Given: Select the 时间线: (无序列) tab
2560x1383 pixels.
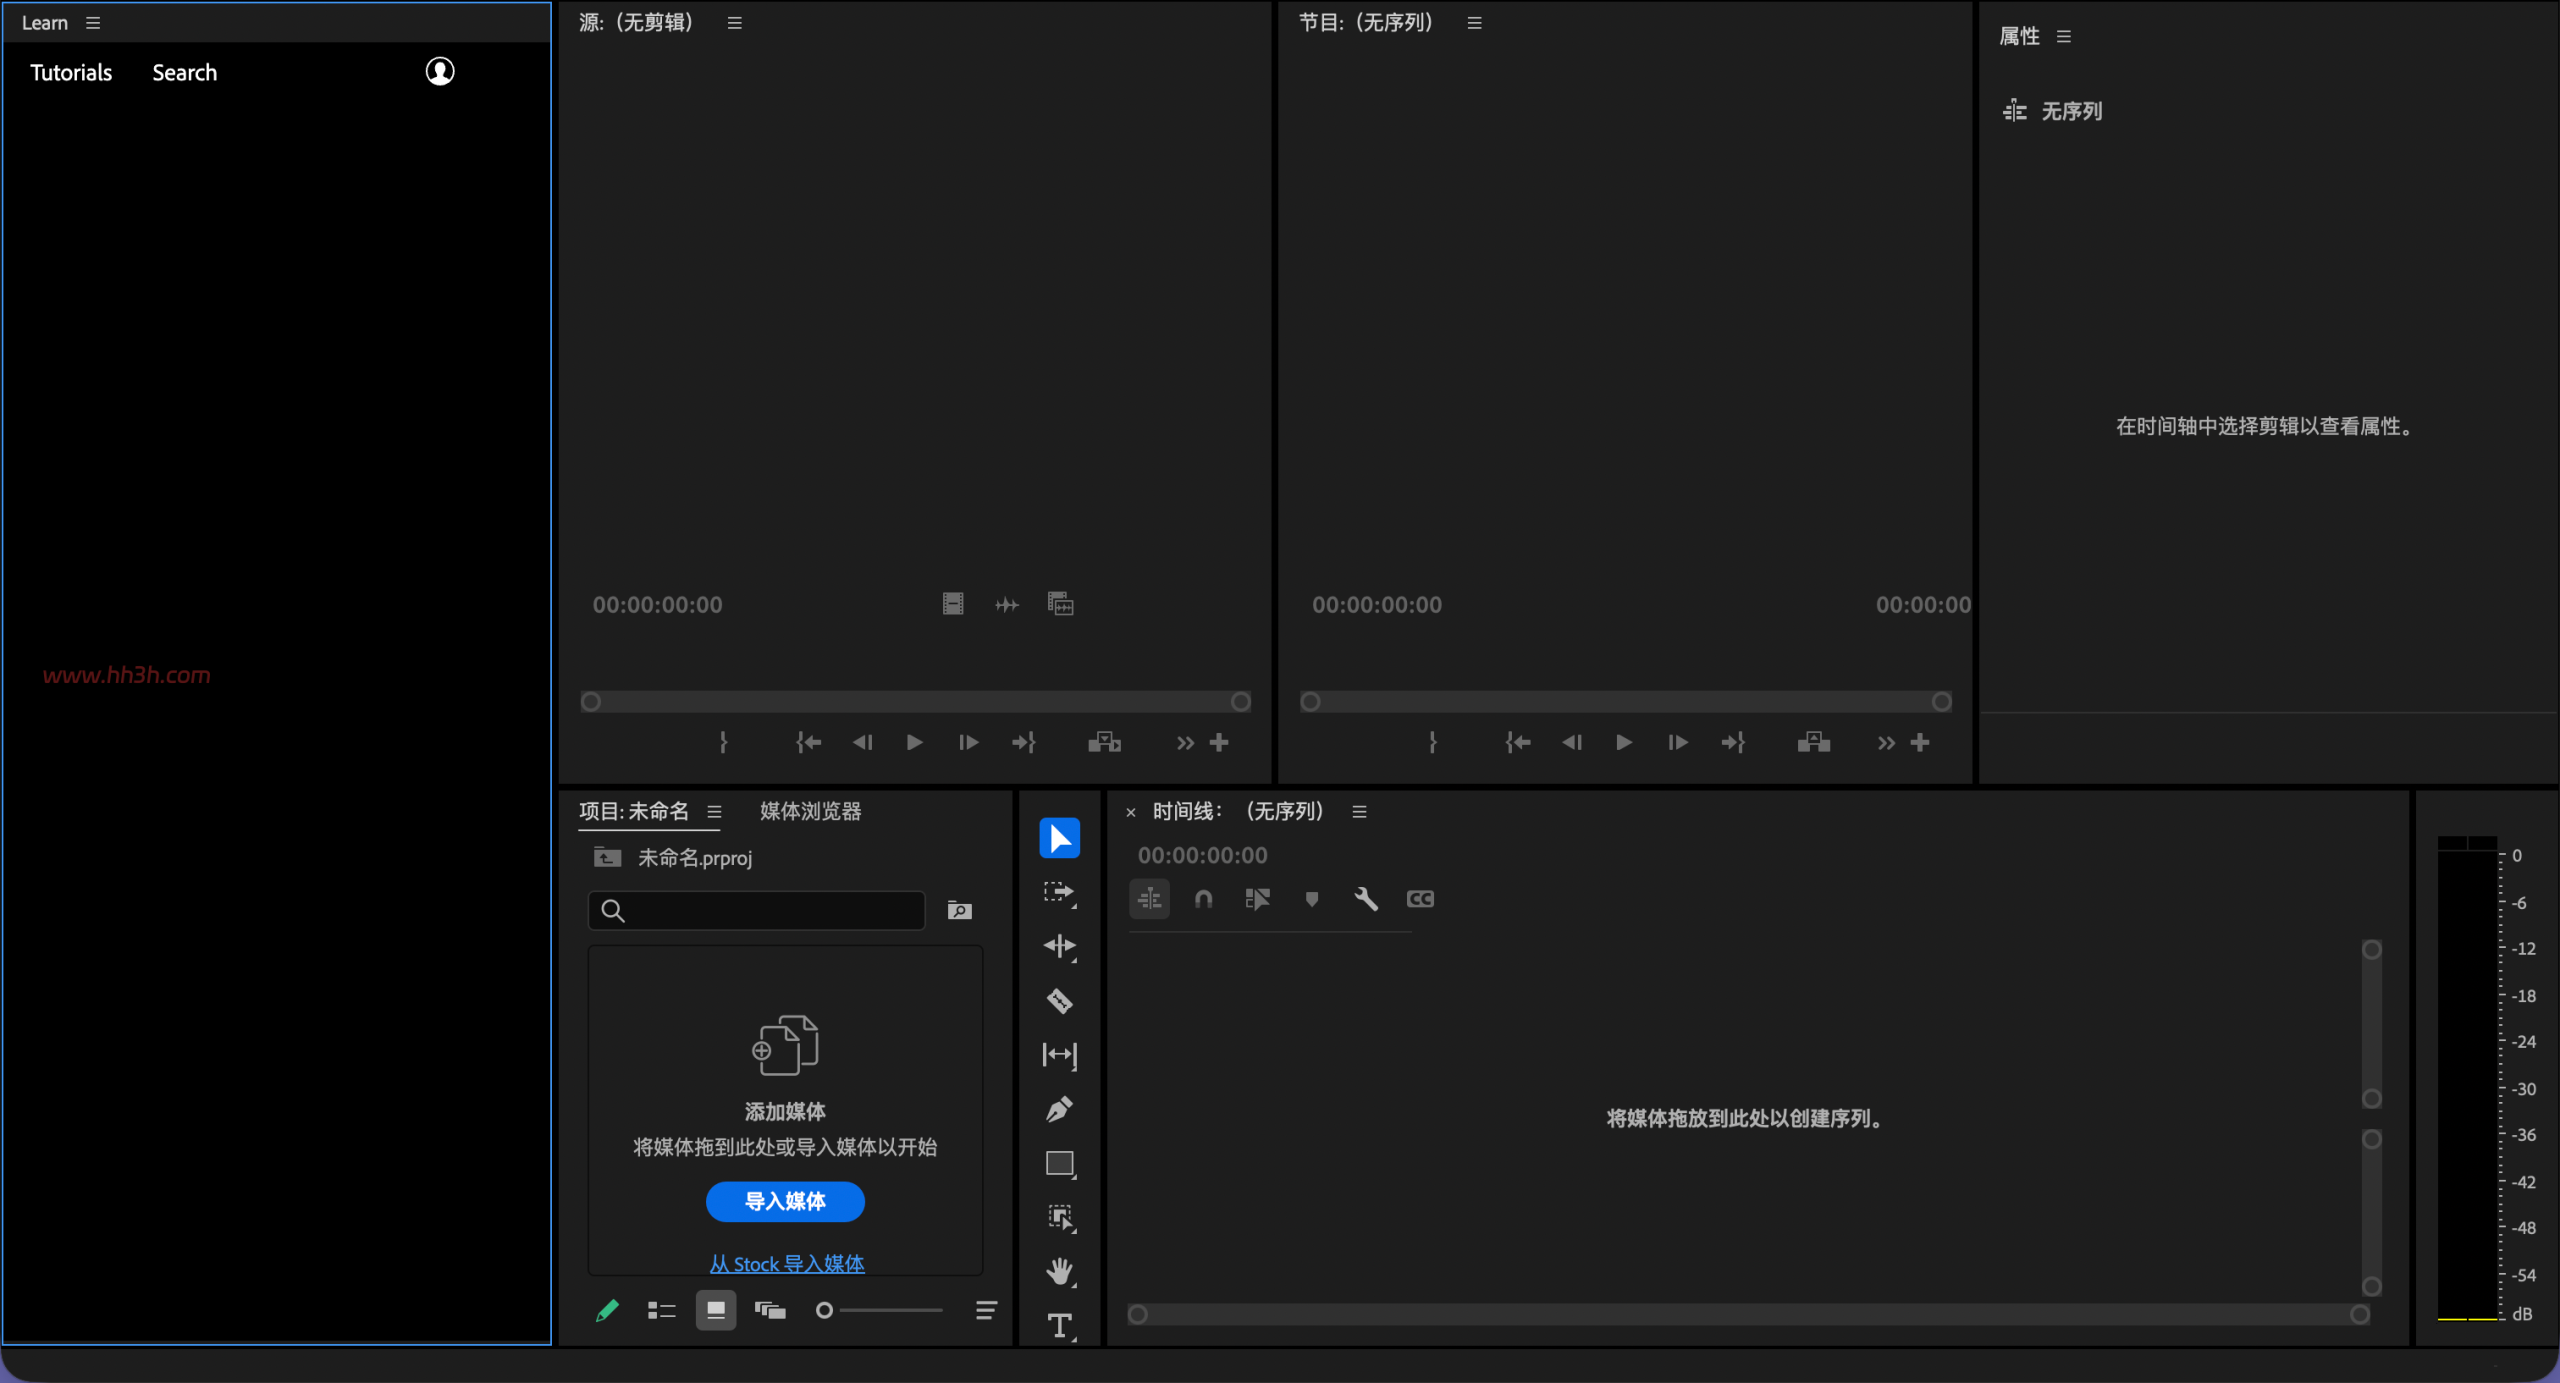Looking at the screenshot, I should 1238,811.
